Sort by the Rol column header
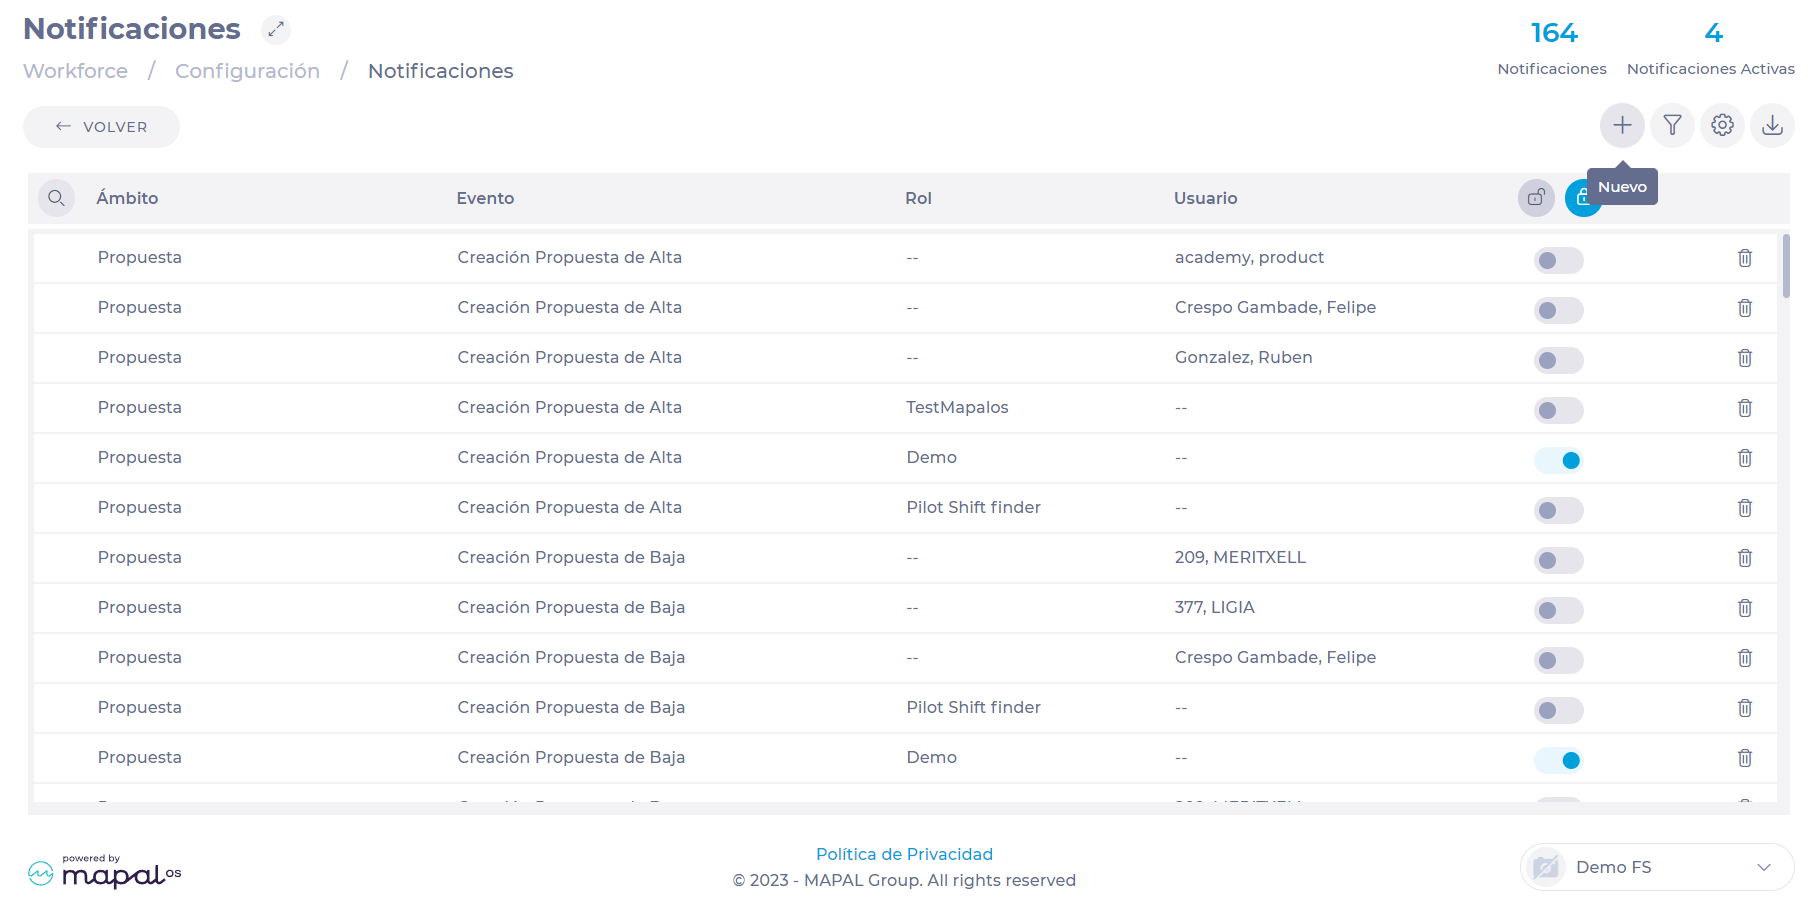Screen dimensions: 1810x897 point(918,198)
